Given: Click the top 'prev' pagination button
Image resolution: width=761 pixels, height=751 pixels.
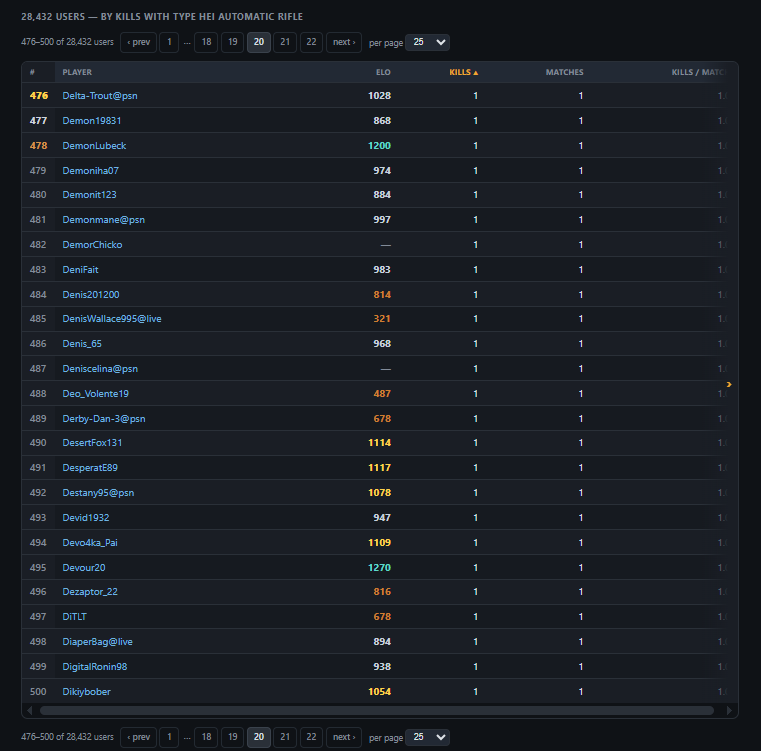Looking at the screenshot, I should click(138, 42).
